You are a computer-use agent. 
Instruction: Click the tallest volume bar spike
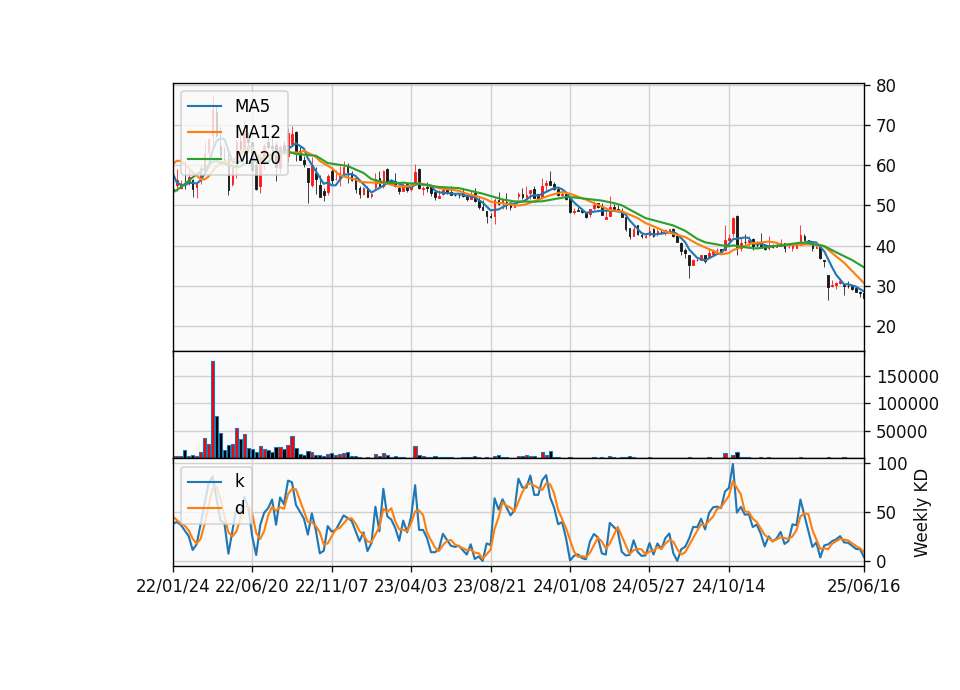coord(213,409)
